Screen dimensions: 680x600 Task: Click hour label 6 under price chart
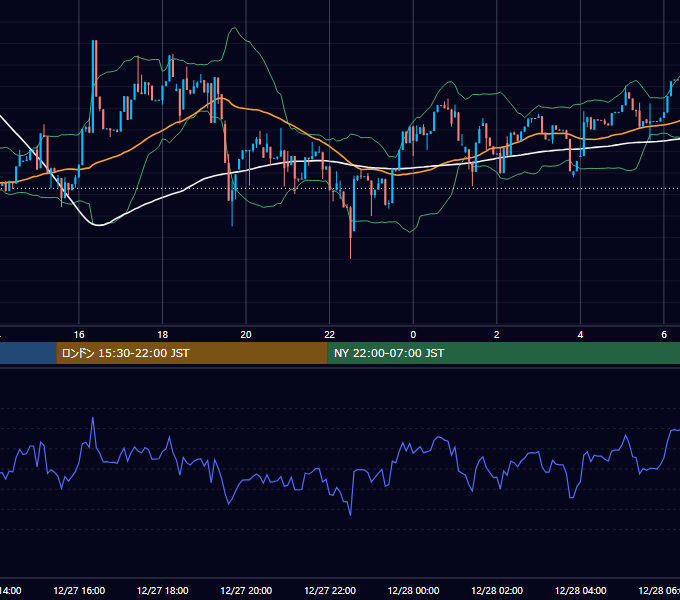point(664,335)
